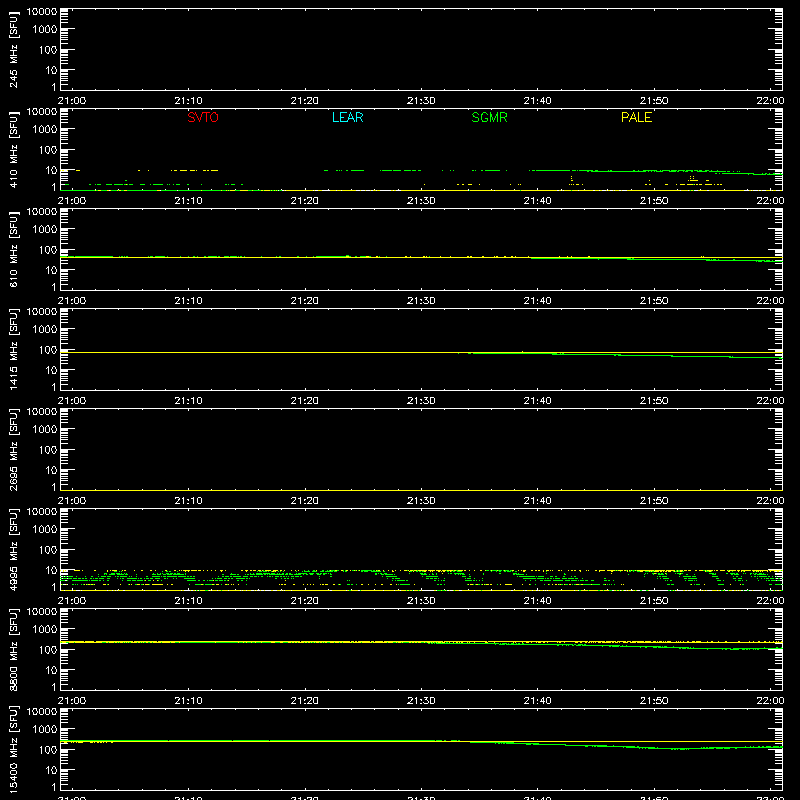Click 22:00 tick under the 245 MHz panel

point(770,101)
